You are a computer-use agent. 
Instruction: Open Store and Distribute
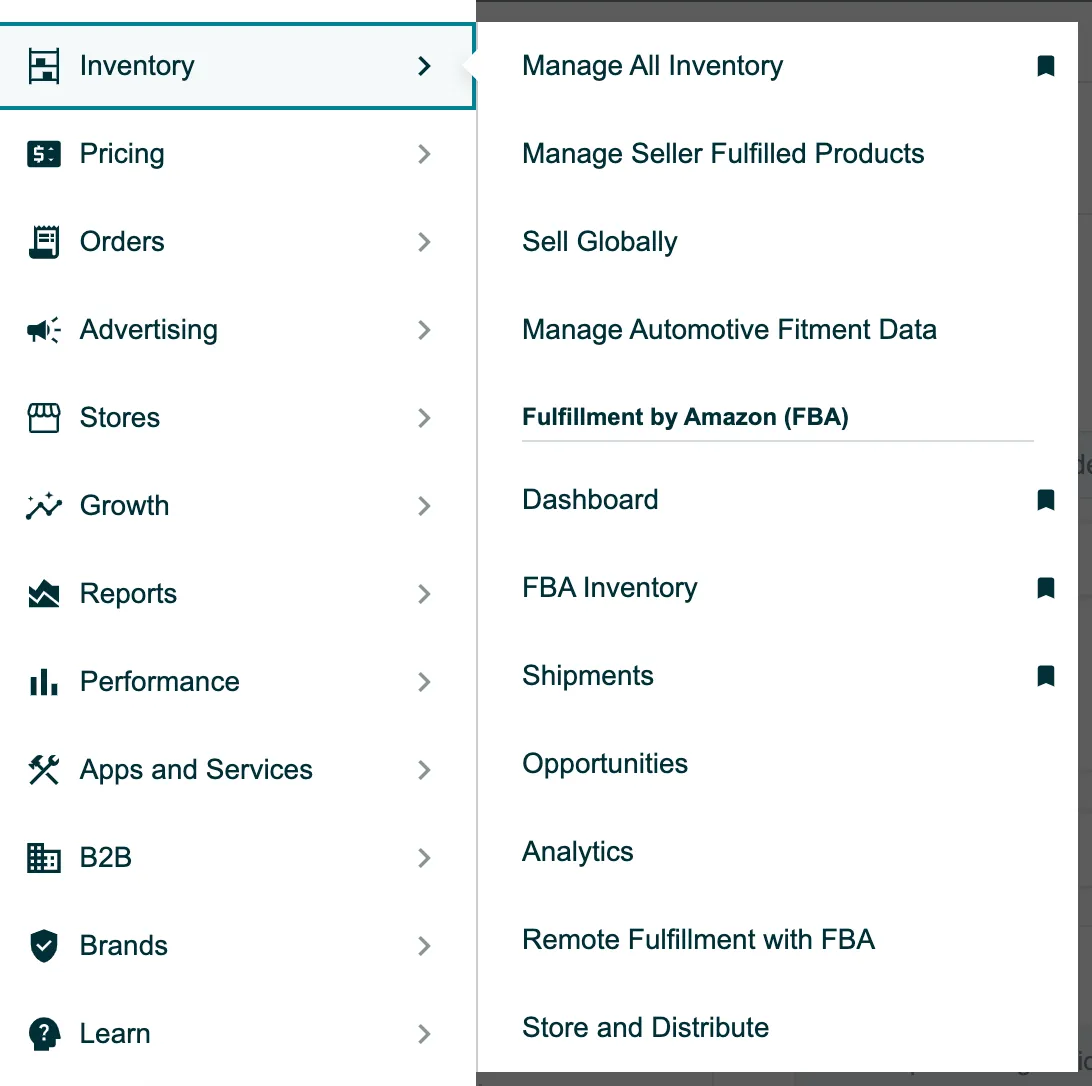point(645,1027)
